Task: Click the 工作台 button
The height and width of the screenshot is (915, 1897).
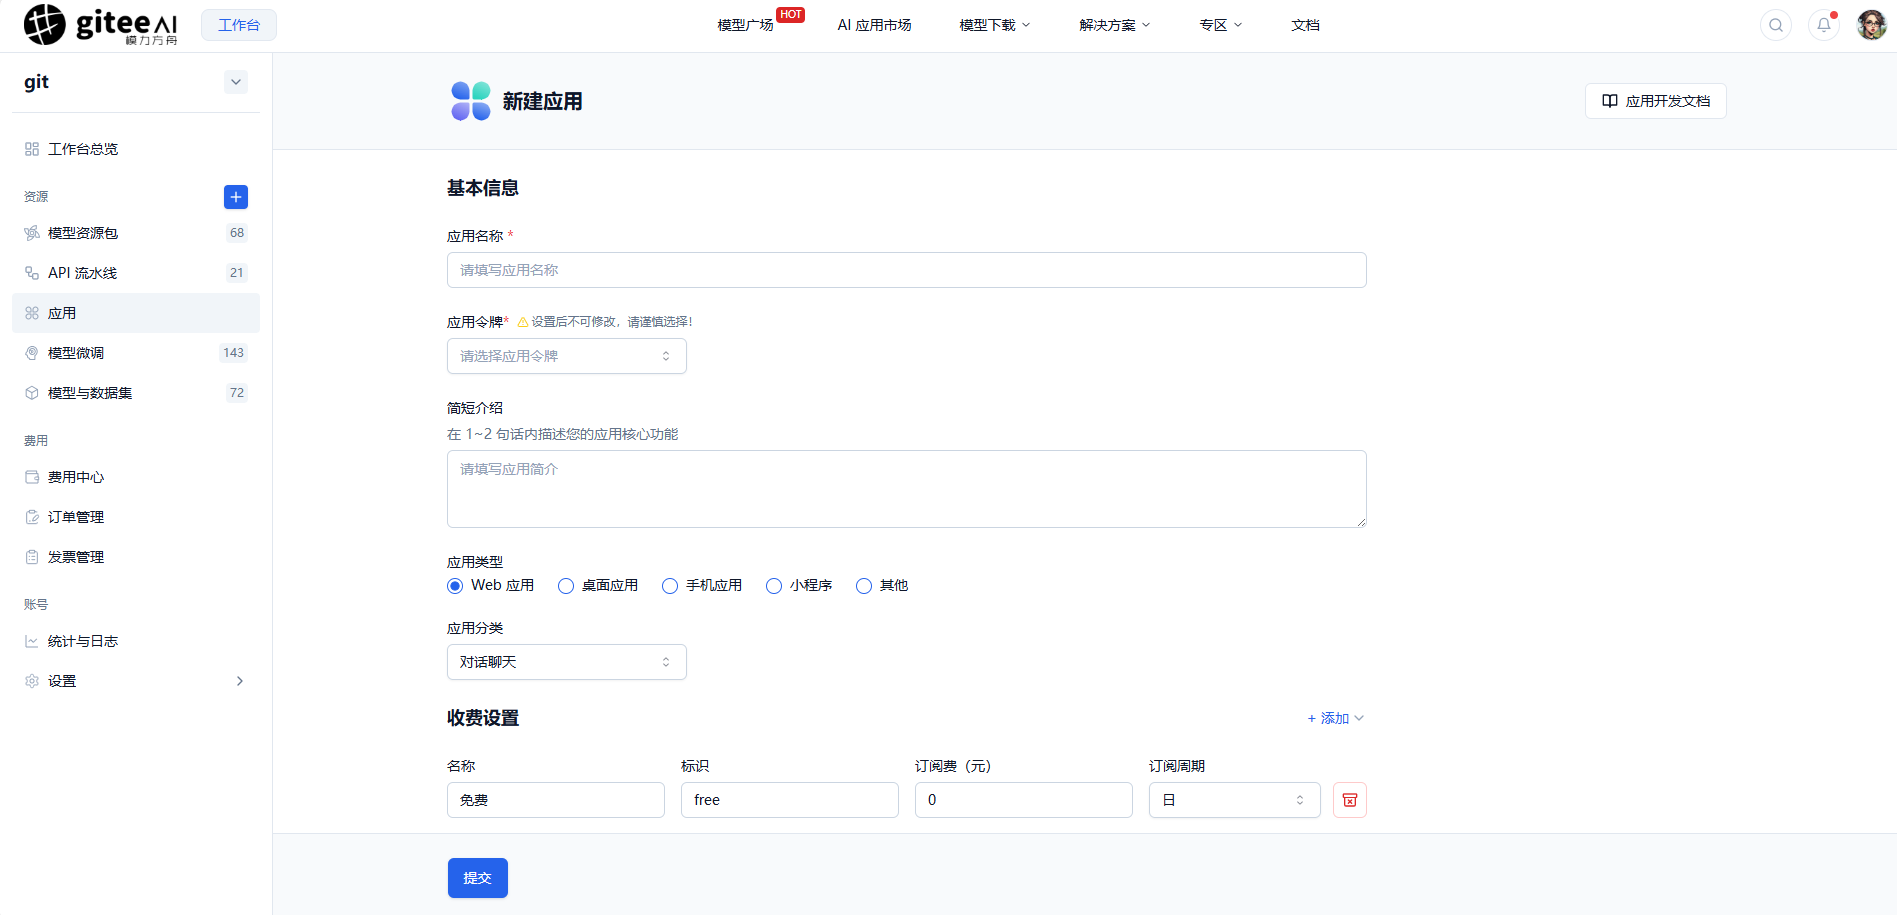Action: (x=239, y=25)
